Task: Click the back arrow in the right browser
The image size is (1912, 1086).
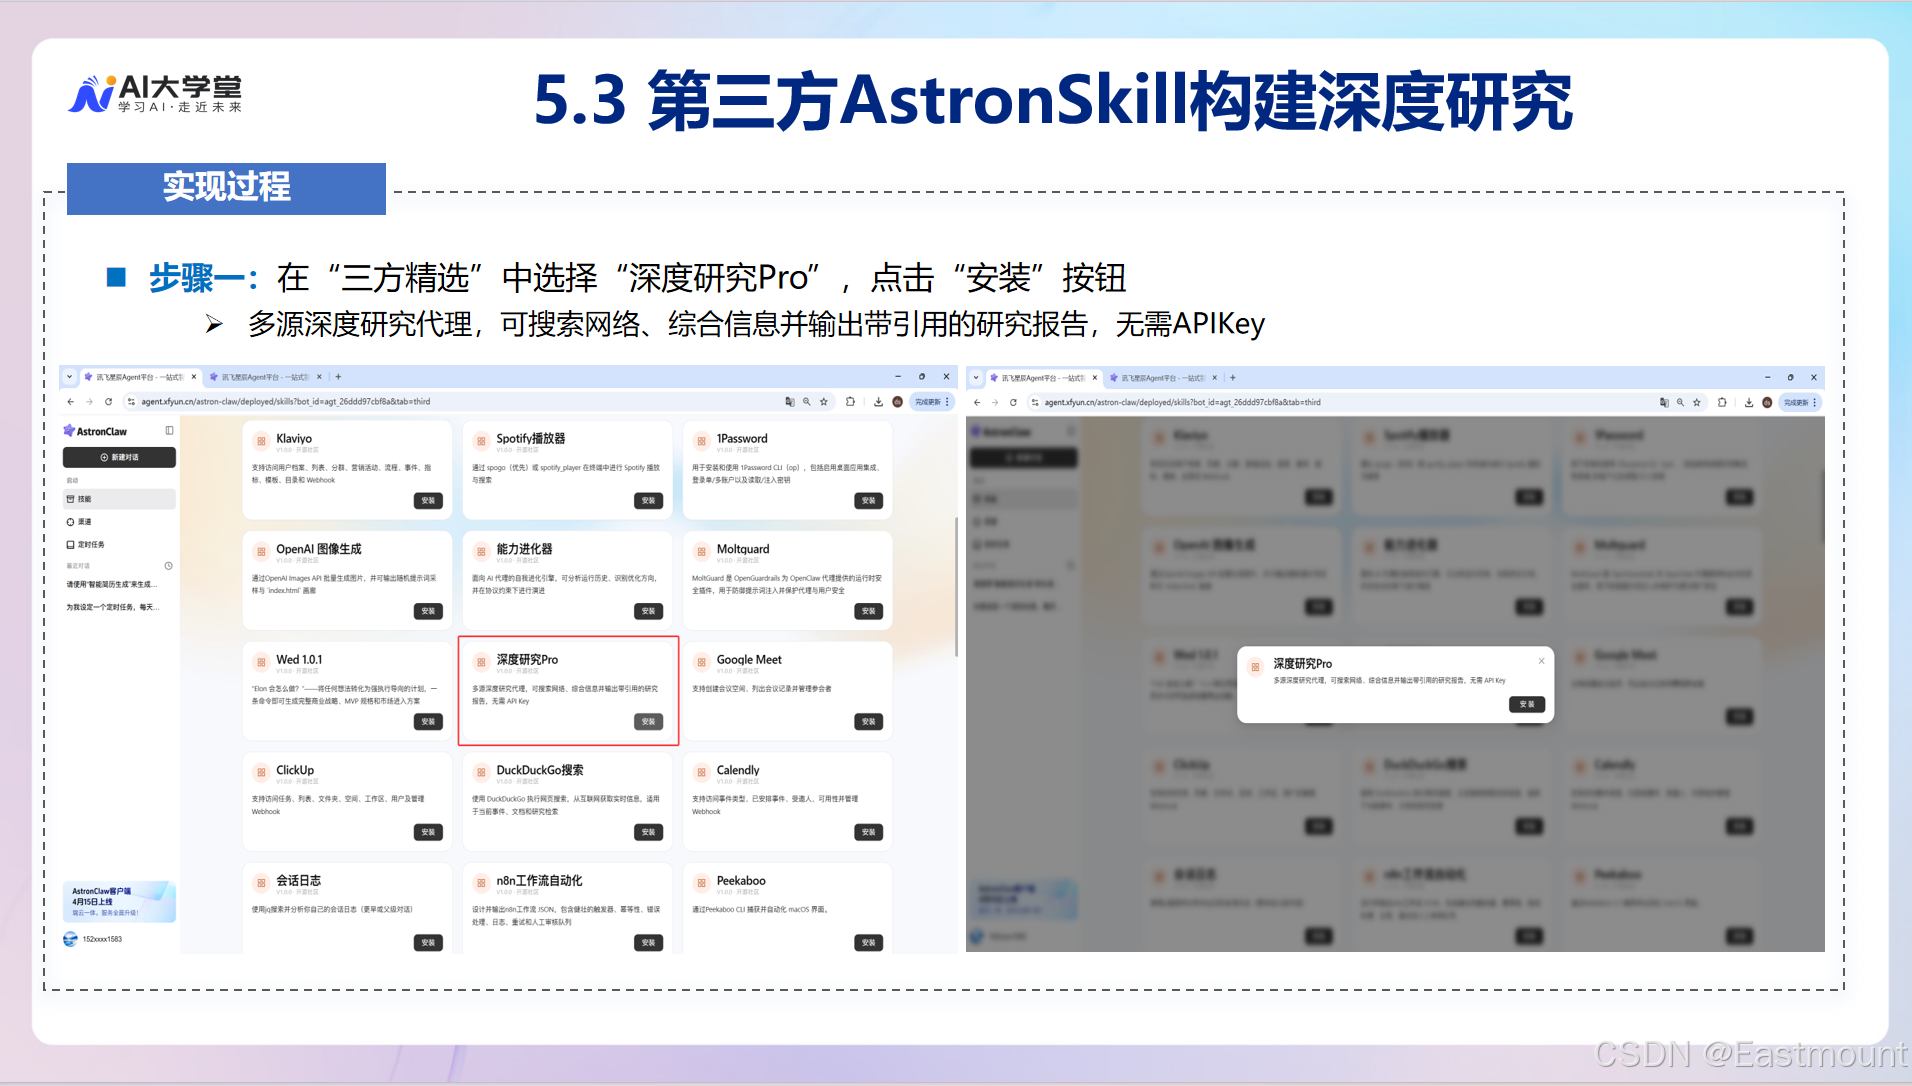Action: pos(977,403)
